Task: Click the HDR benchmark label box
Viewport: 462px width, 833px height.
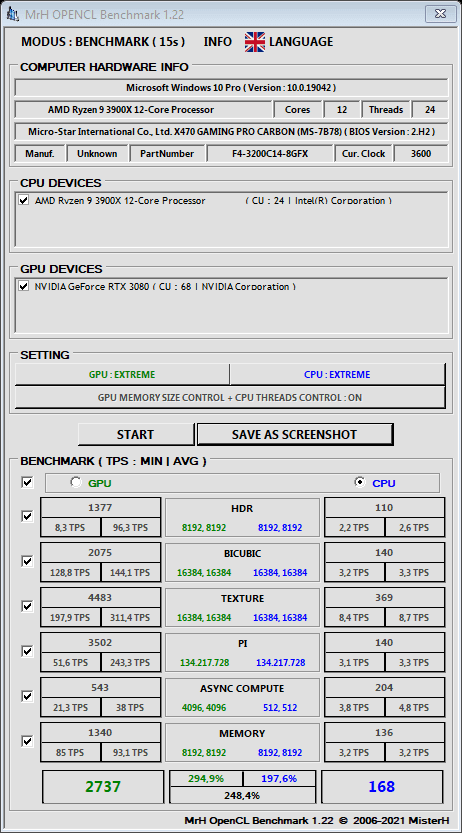Action: pyautogui.click(x=242, y=518)
